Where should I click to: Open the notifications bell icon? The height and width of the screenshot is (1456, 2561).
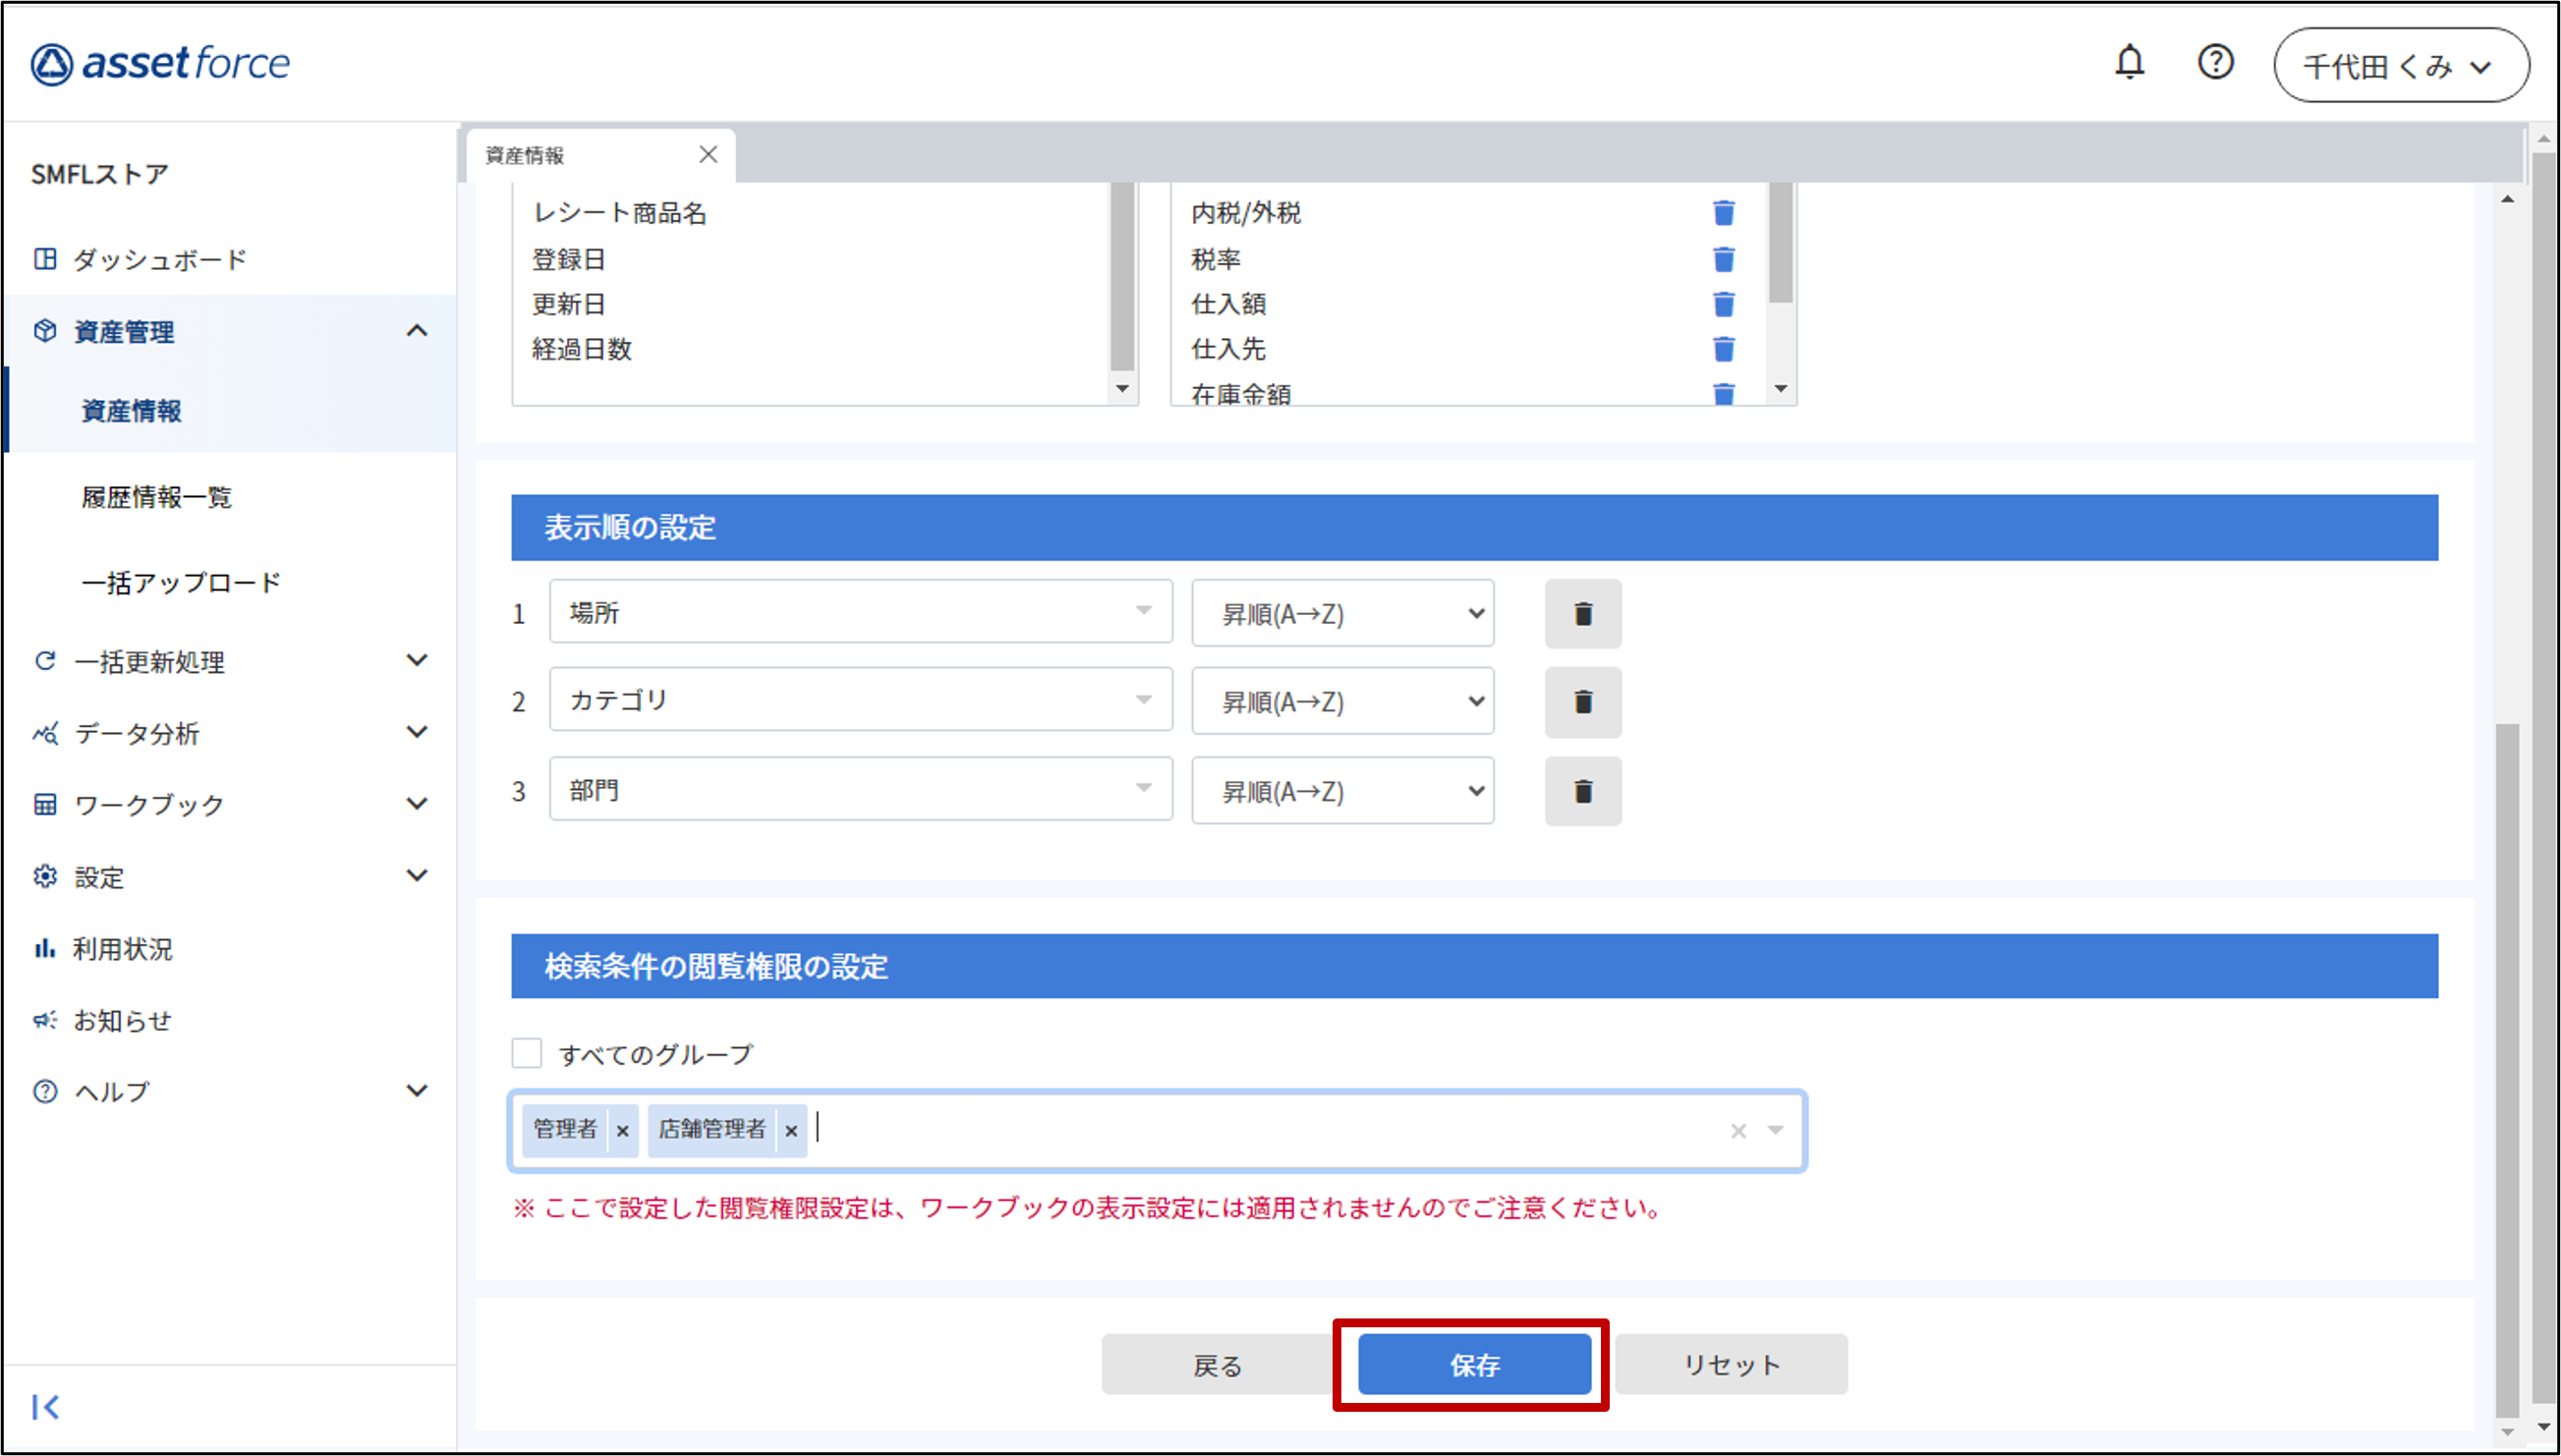click(x=2129, y=63)
